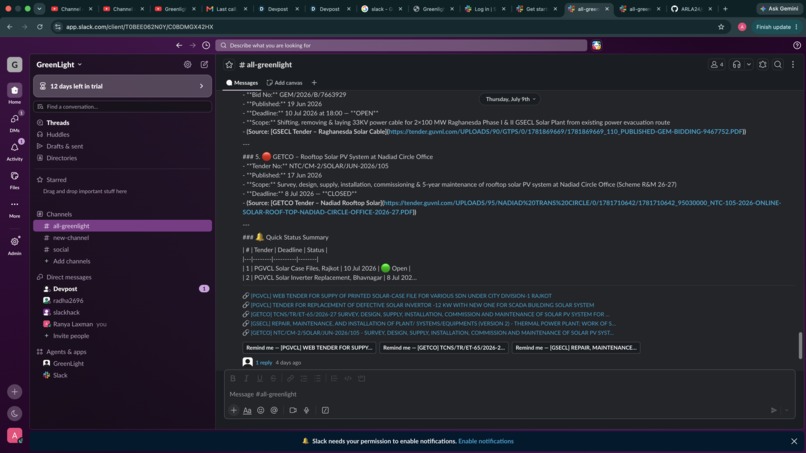Screen dimensions: 806x453
Task: Compose a new message icon
Action: [x=204, y=64]
